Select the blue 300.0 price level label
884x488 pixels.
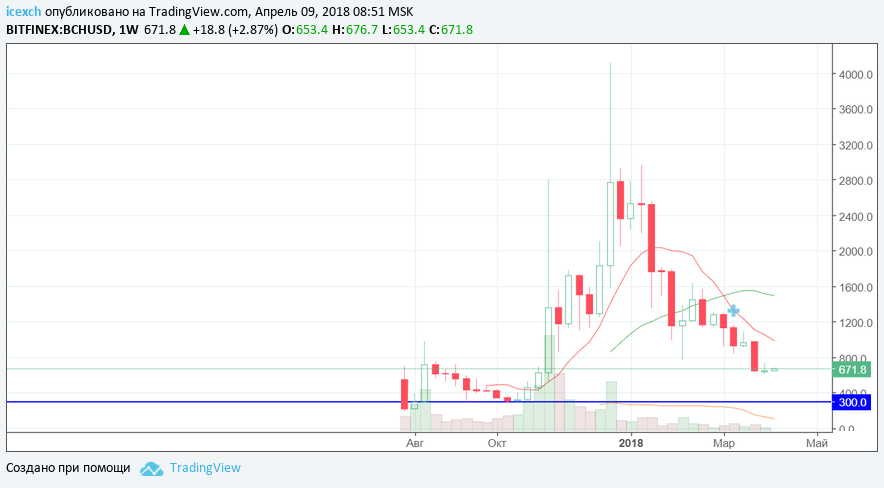click(852, 402)
